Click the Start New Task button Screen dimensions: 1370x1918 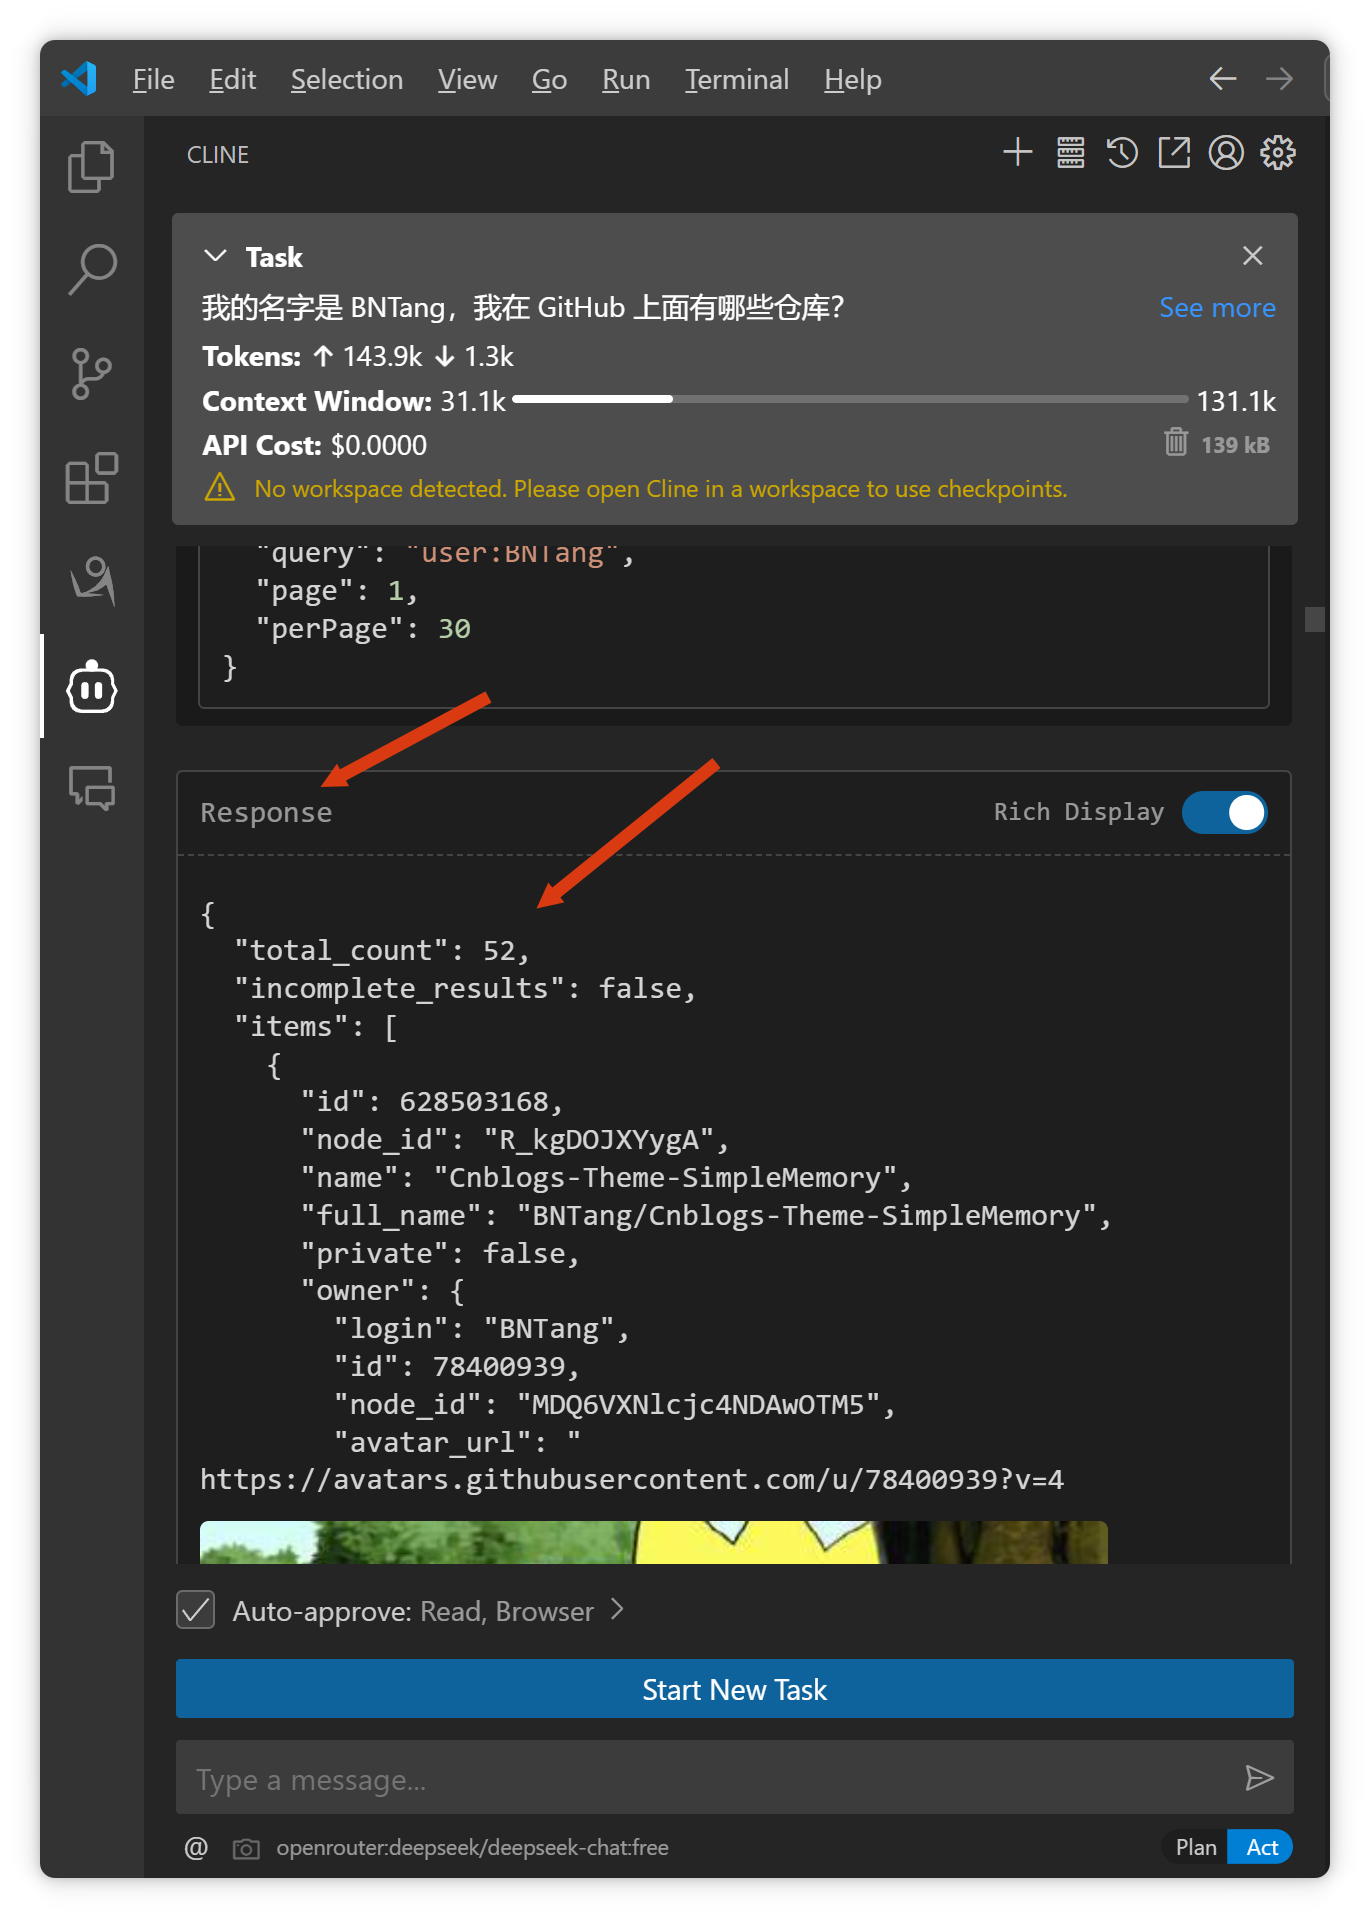coord(734,1689)
